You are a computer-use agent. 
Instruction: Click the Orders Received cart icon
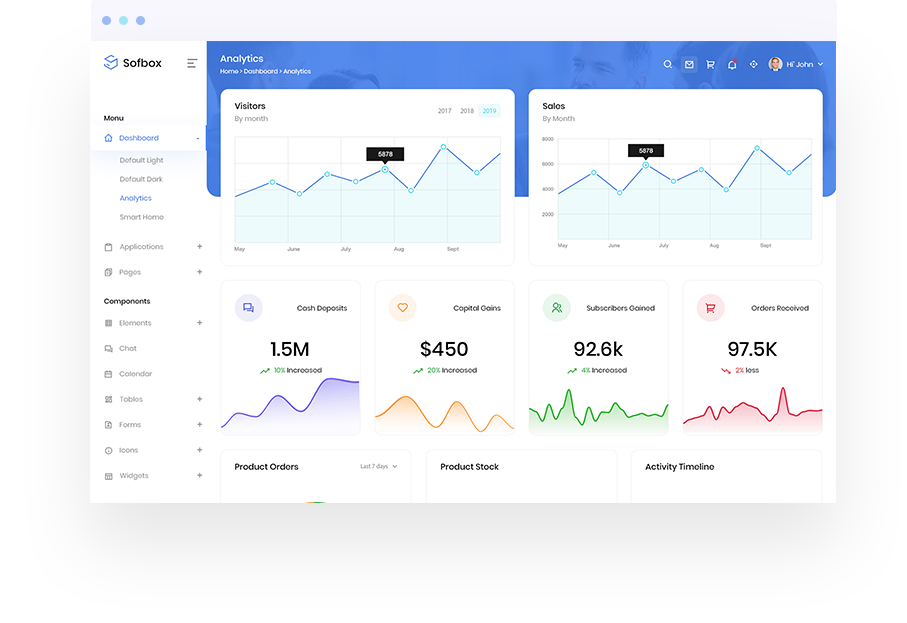click(710, 308)
